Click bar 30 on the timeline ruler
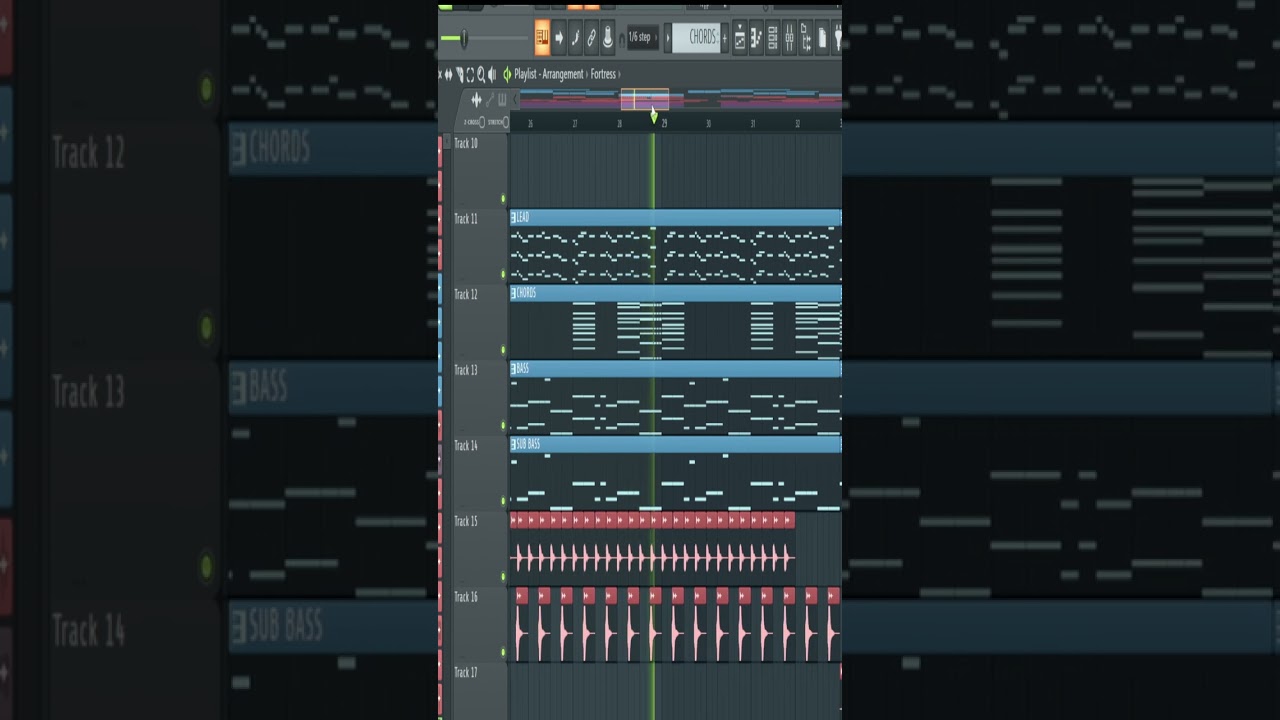 pos(708,124)
